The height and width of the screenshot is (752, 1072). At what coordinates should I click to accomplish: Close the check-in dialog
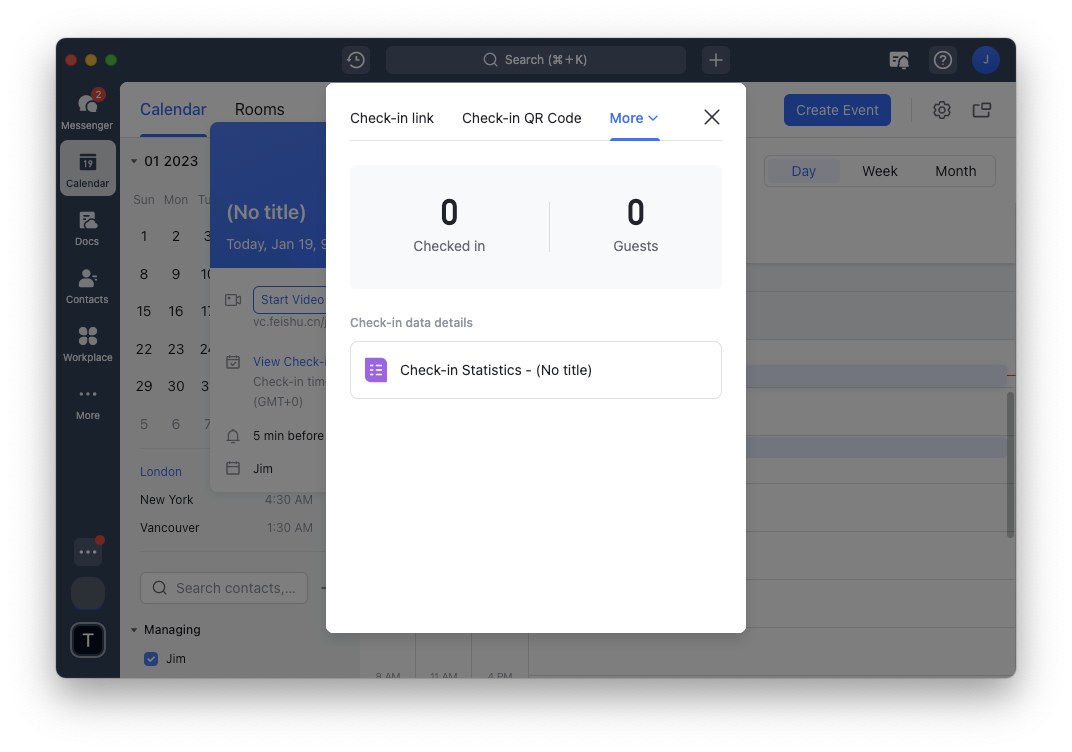coord(712,117)
